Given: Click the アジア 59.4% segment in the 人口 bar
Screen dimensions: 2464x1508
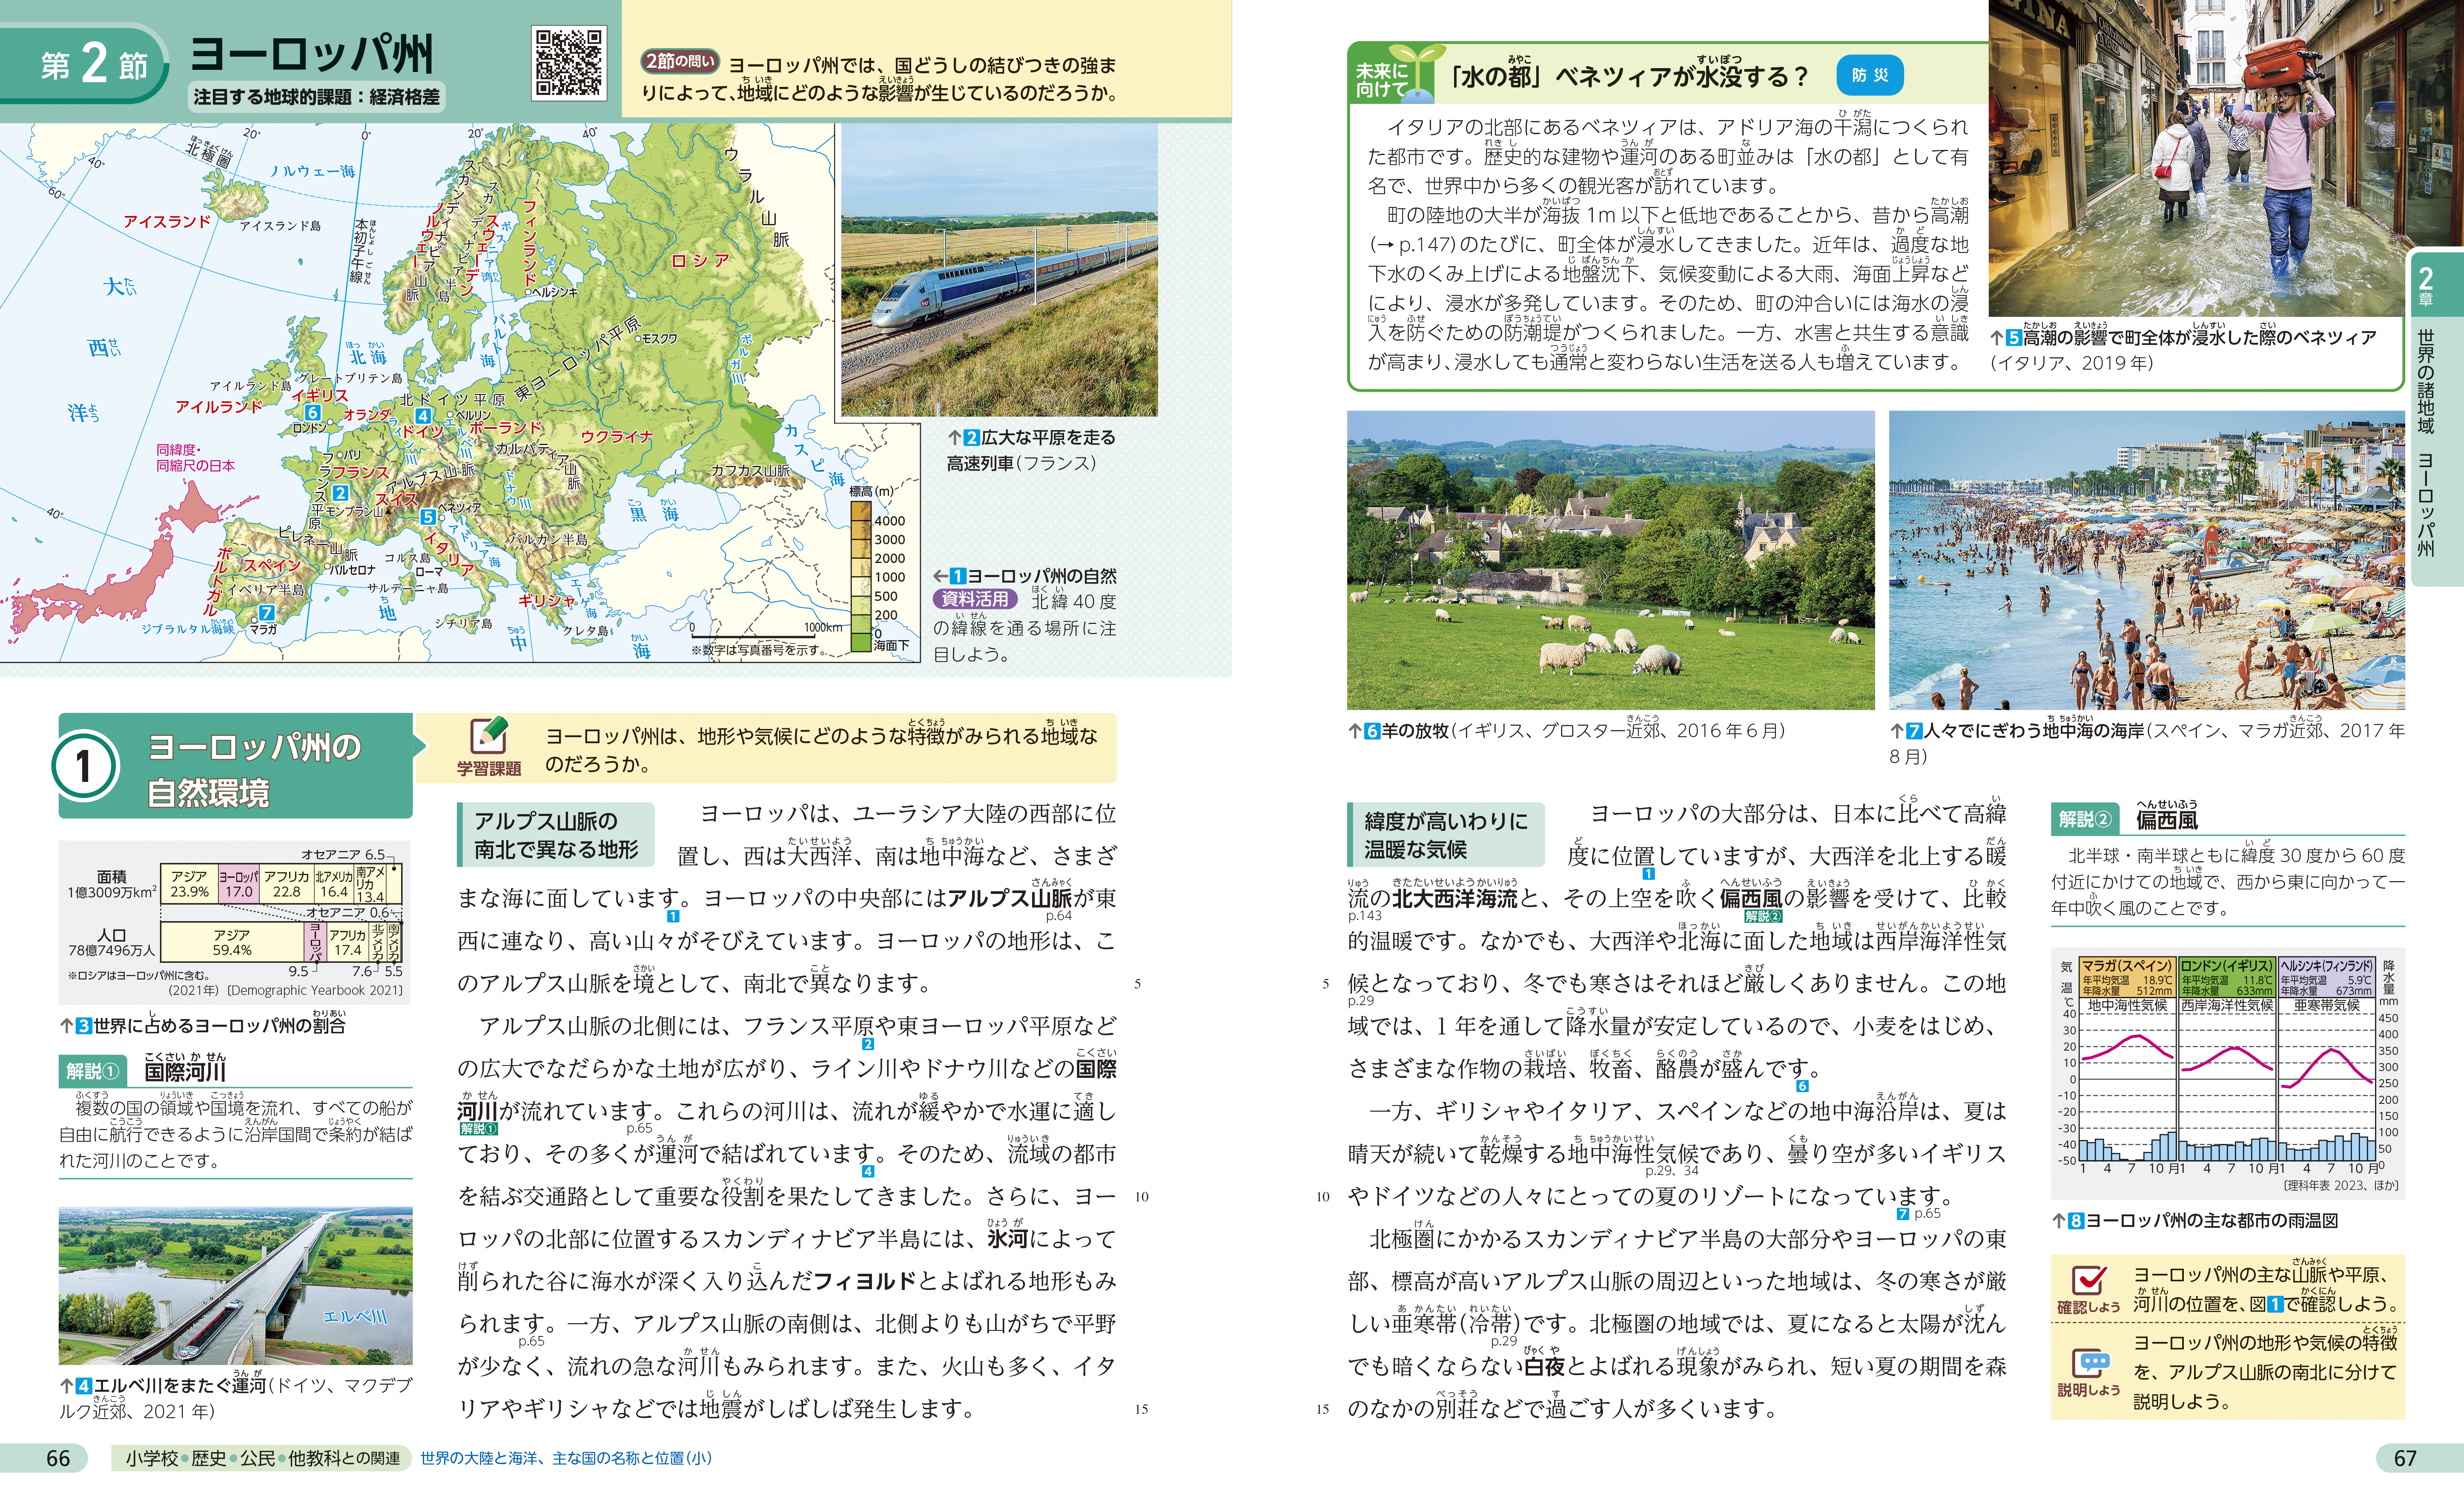Looking at the screenshot, I should (x=232, y=942).
